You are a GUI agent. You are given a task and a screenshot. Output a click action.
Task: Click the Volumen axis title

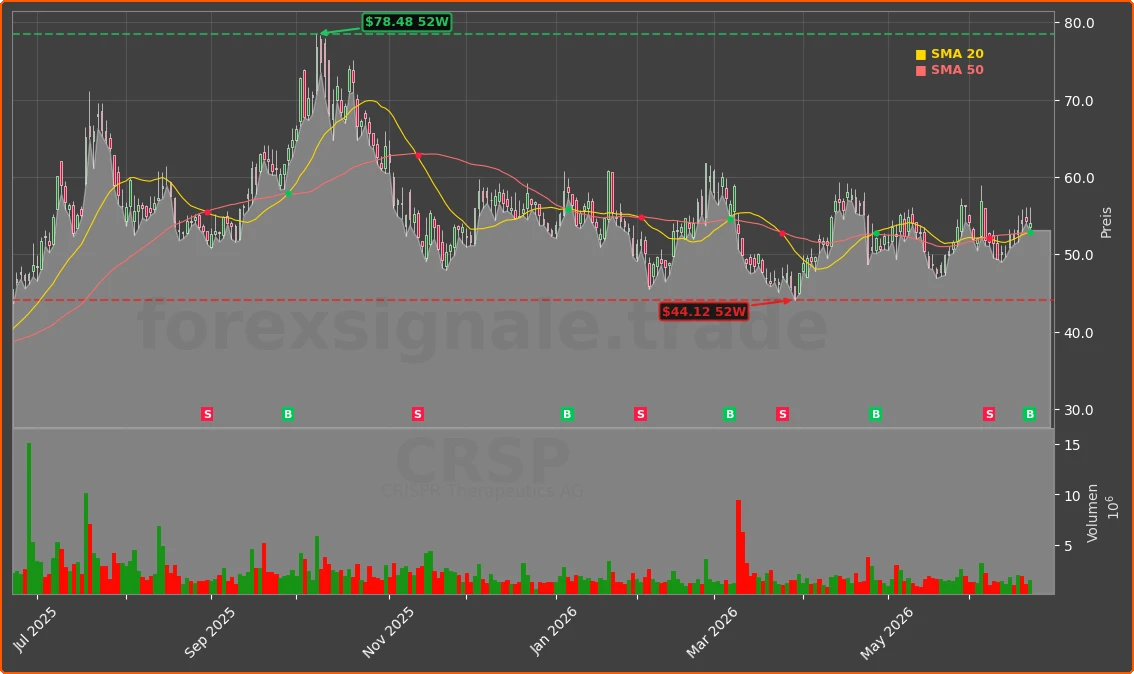[x=1092, y=513]
